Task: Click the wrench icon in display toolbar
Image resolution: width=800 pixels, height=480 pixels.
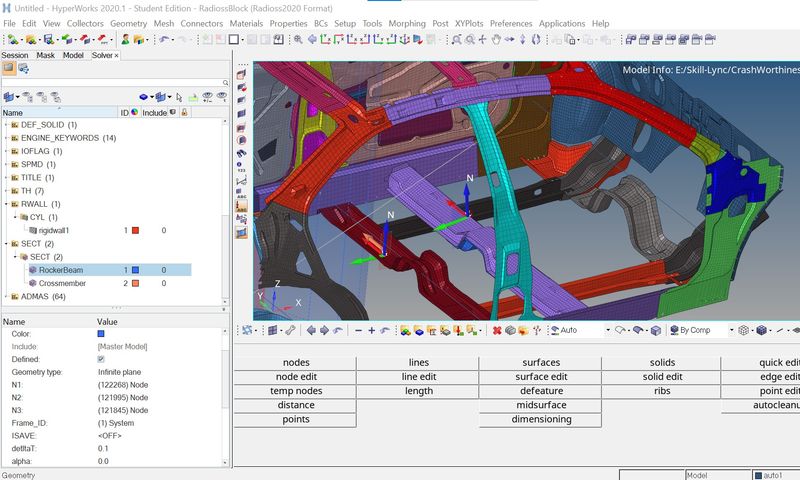Action: (x=290, y=331)
